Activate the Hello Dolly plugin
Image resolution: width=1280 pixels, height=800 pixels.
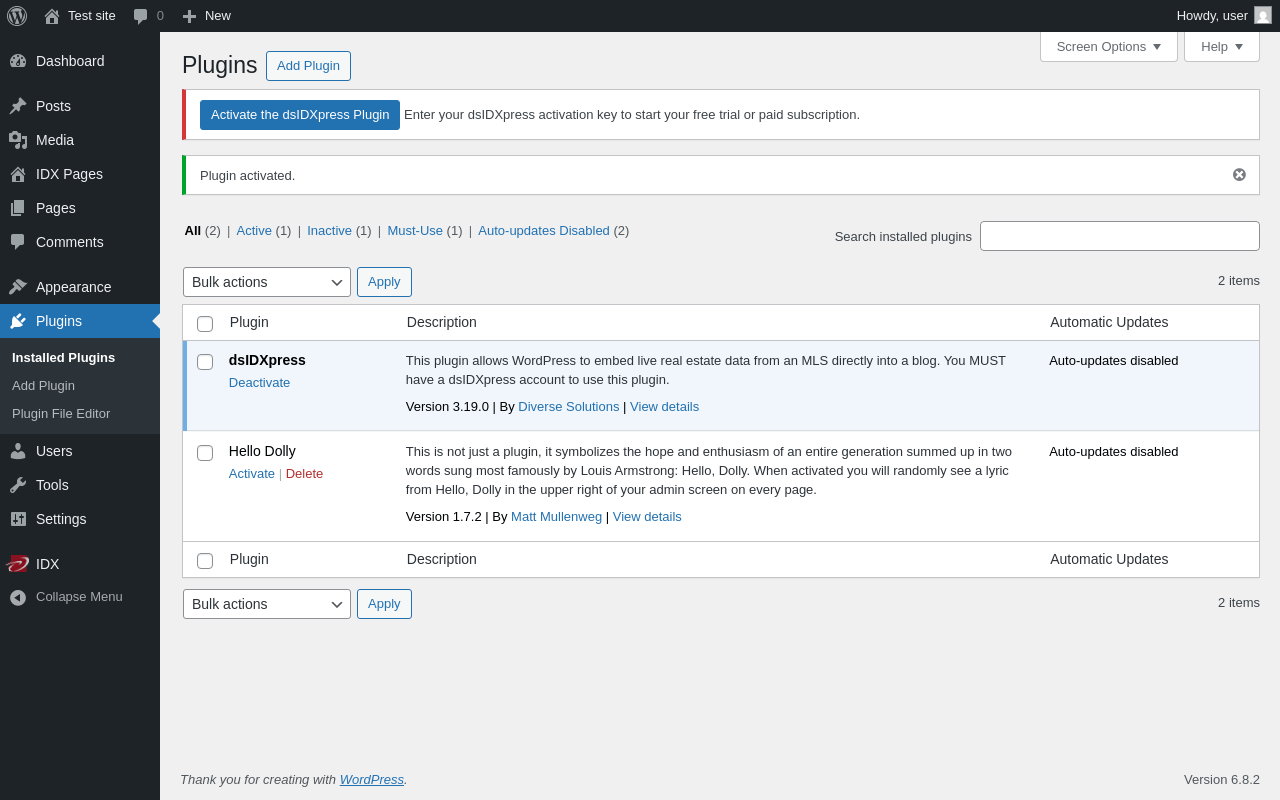(x=252, y=473)
